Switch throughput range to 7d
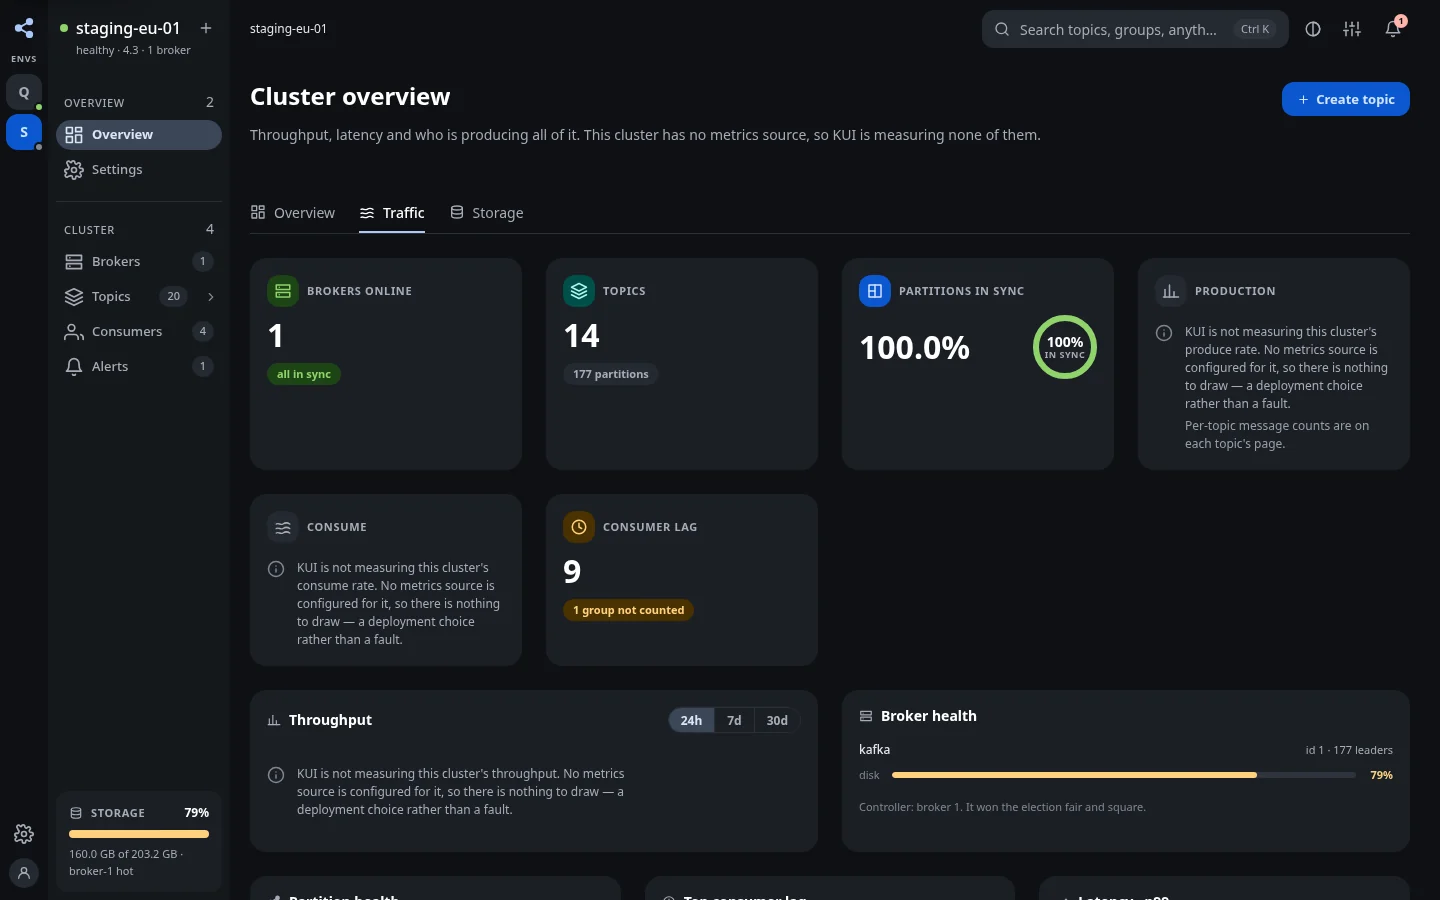 pos(734,720)
